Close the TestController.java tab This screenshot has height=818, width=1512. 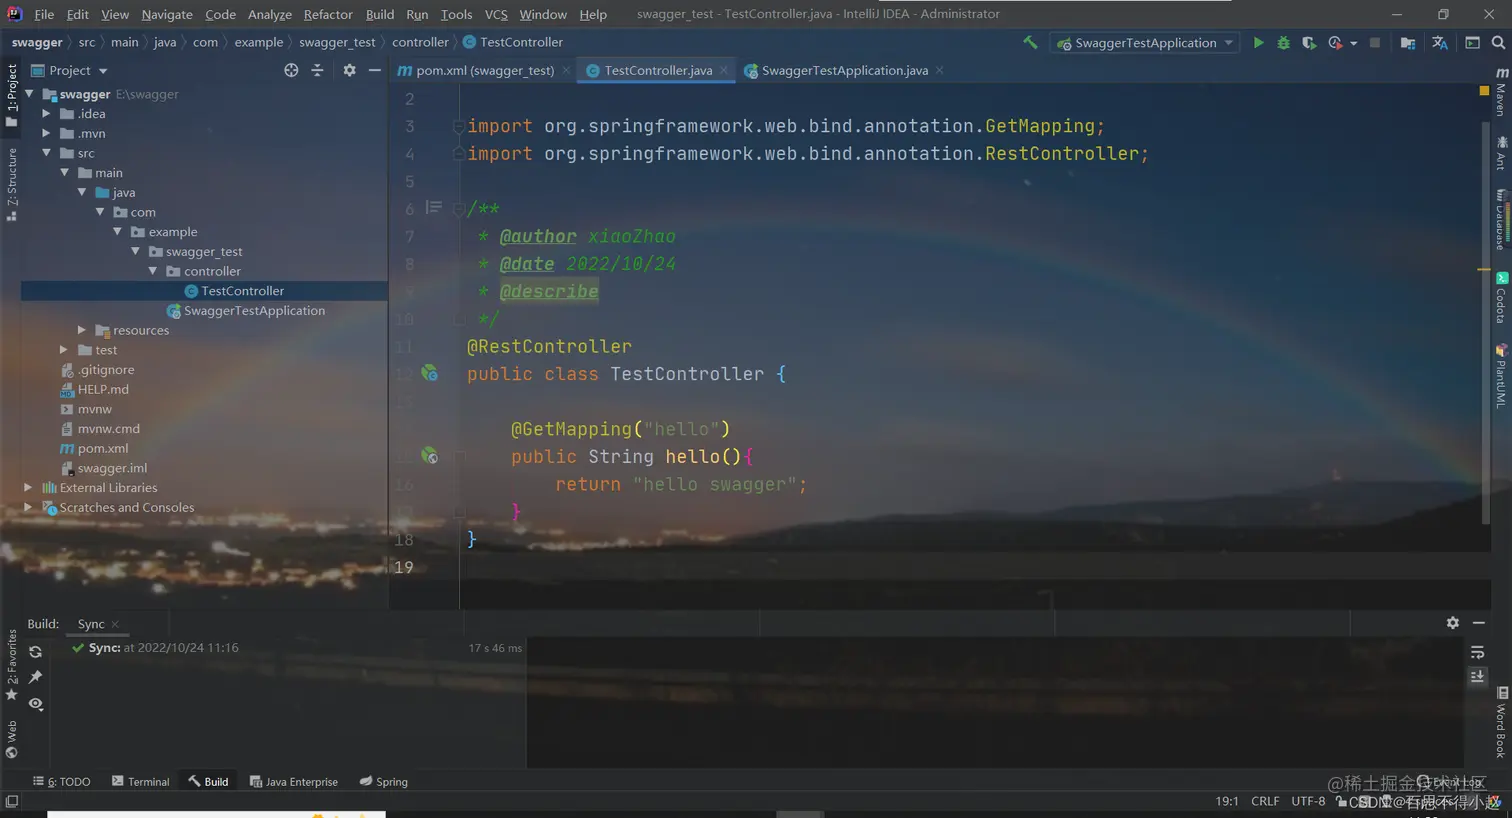[x=724, y=70]
